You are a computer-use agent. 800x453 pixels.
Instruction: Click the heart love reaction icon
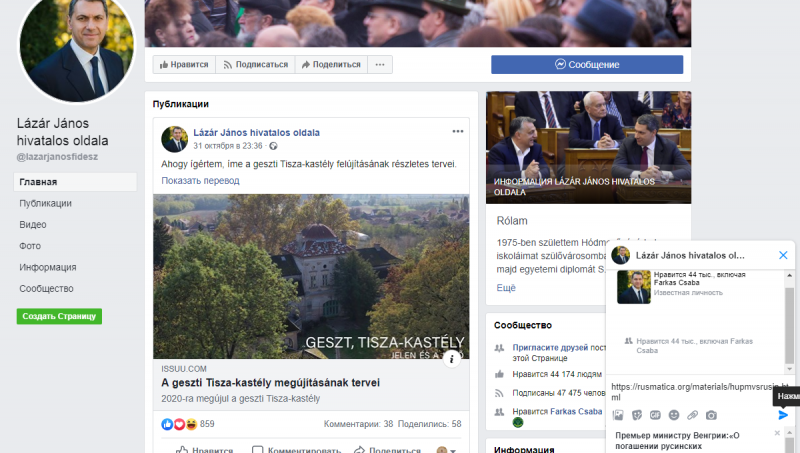tap(179, 424)
